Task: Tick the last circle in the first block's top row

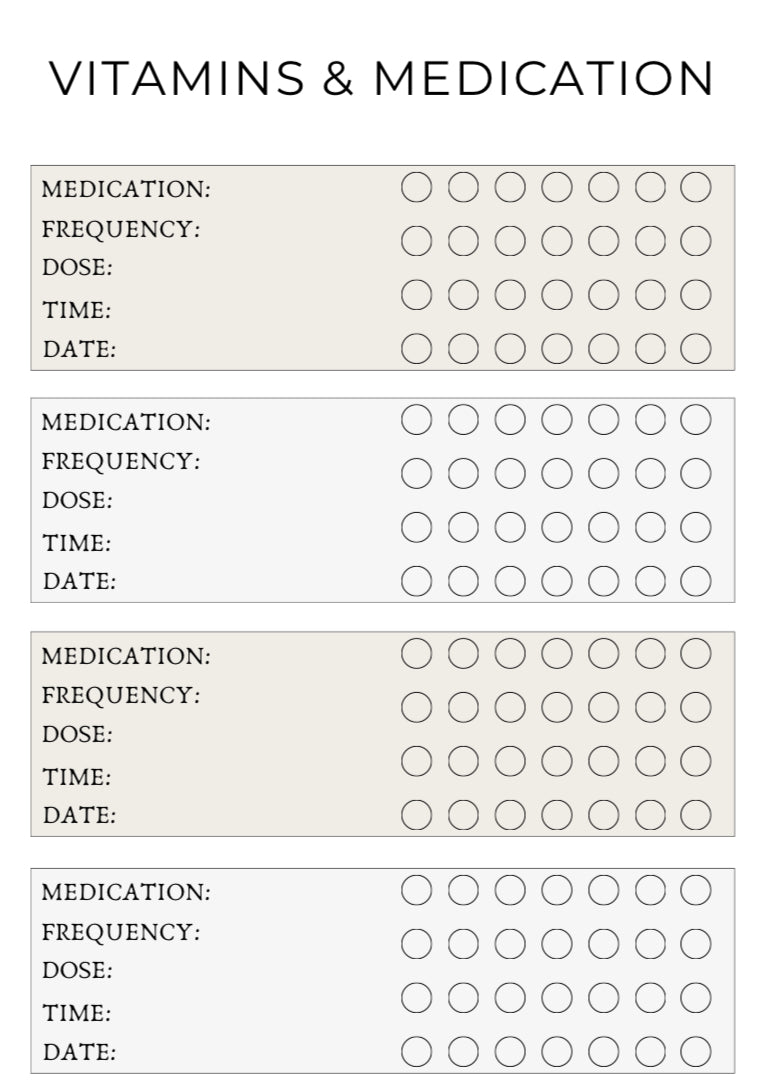Action: [x=696, y=187]
